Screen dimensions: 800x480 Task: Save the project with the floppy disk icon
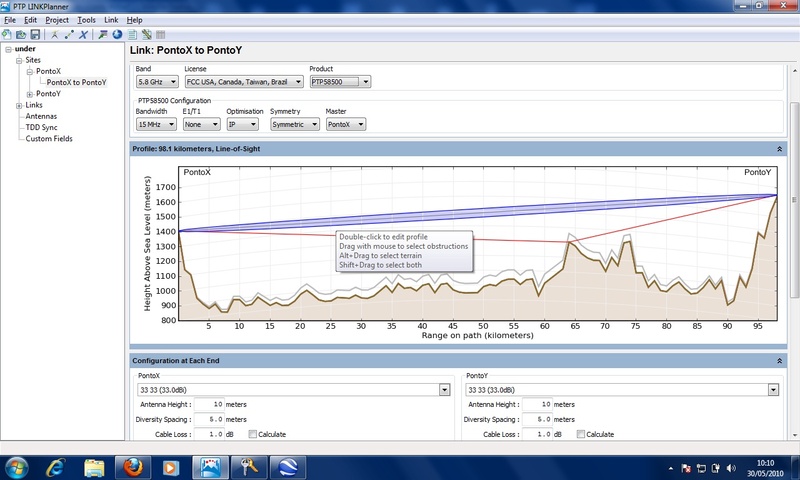pyautogui.click(x=34, y=34)
